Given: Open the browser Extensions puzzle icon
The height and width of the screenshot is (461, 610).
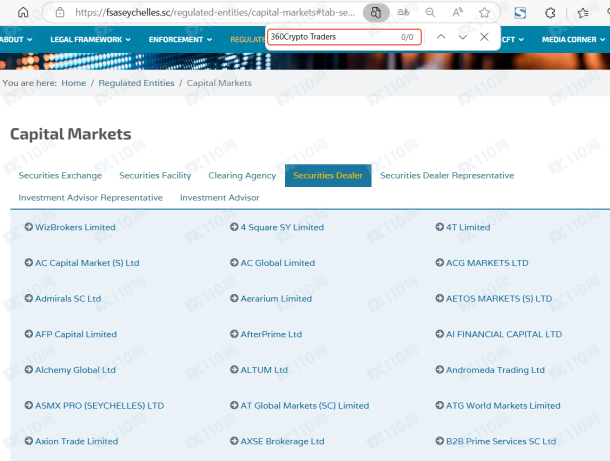Looking at the screenshot, I should (550, 13).
